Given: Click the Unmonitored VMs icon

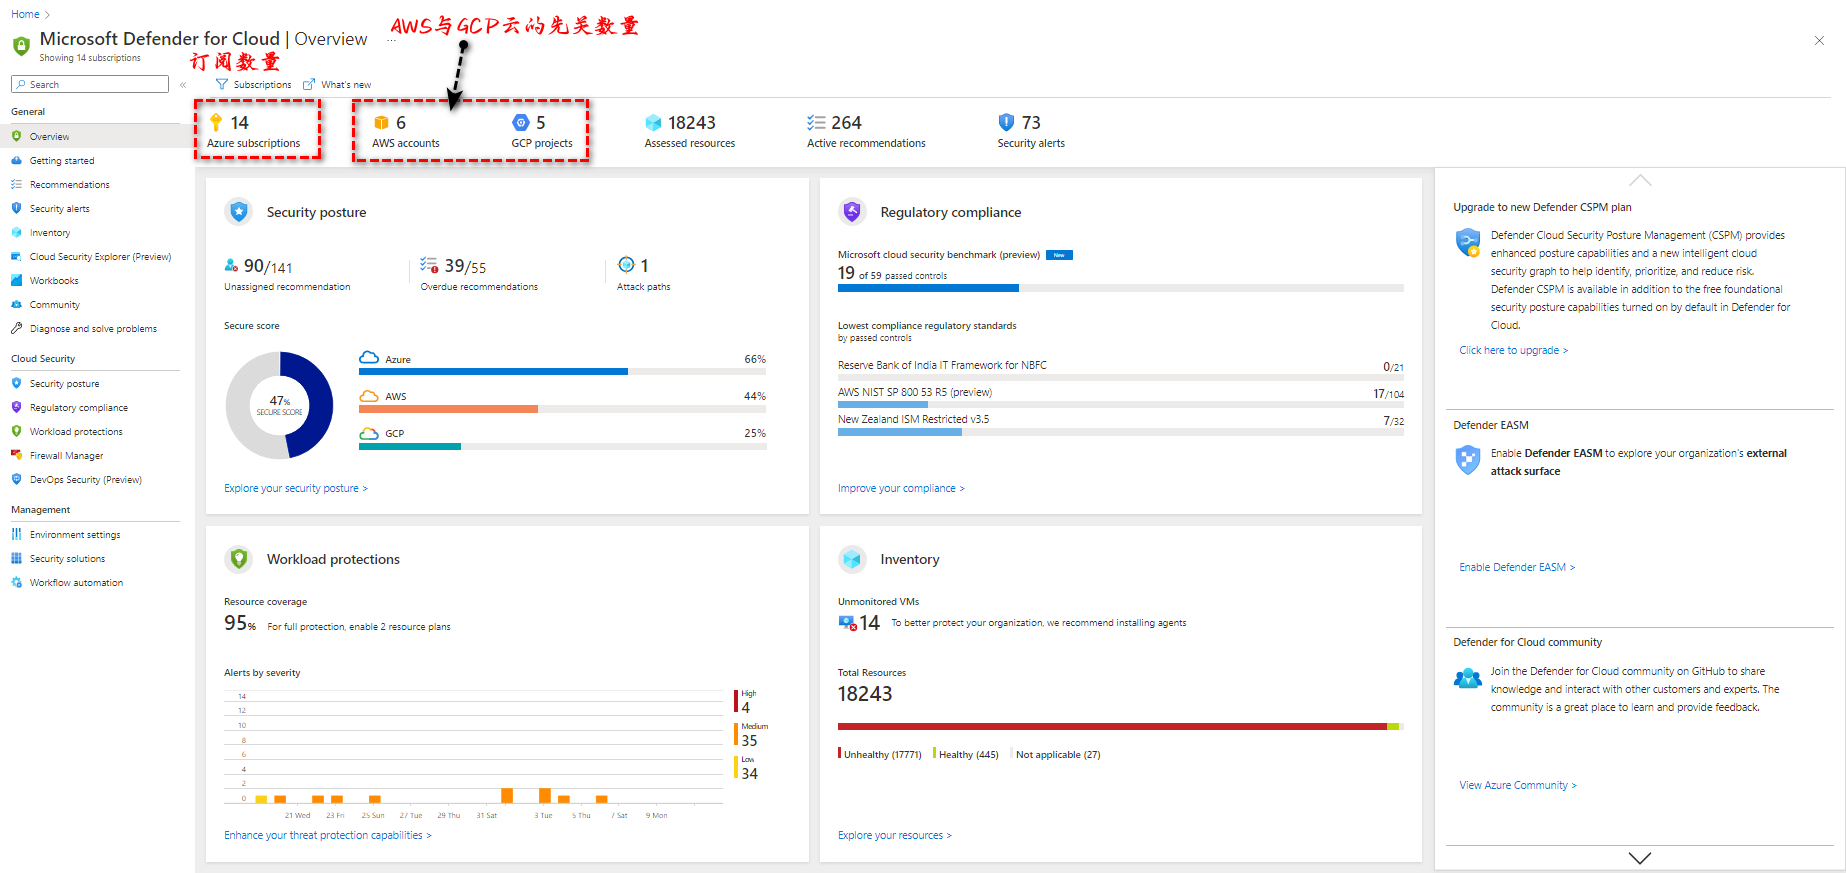Looking at the screenshot, I should coord(847,623).
